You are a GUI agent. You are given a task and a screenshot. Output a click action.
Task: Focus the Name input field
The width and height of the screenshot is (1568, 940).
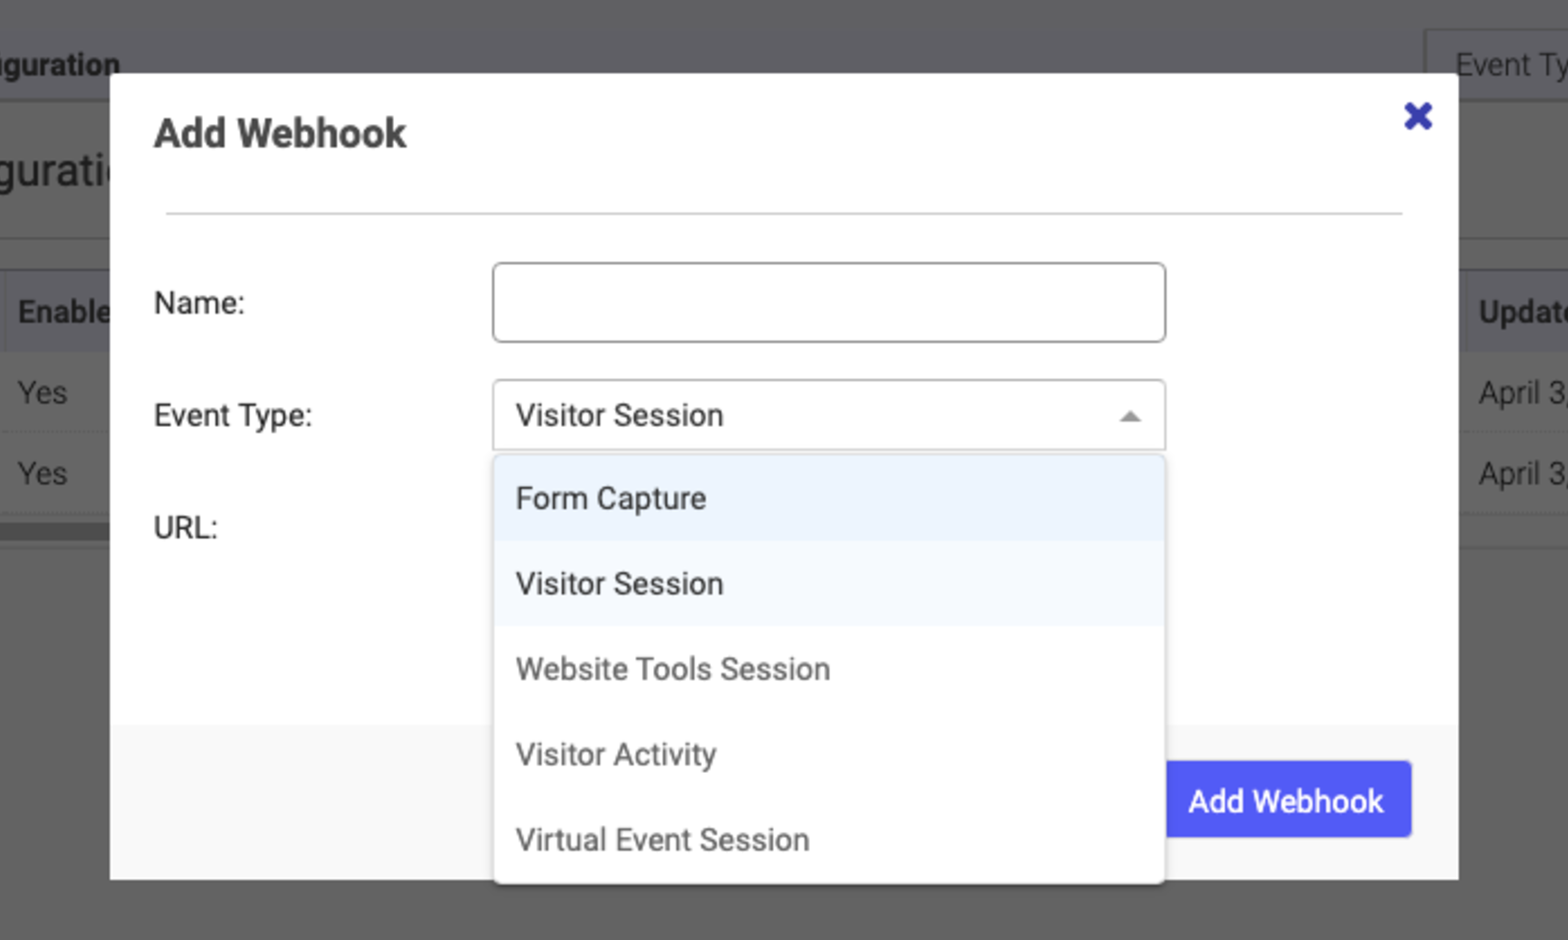tap(828, 302)
